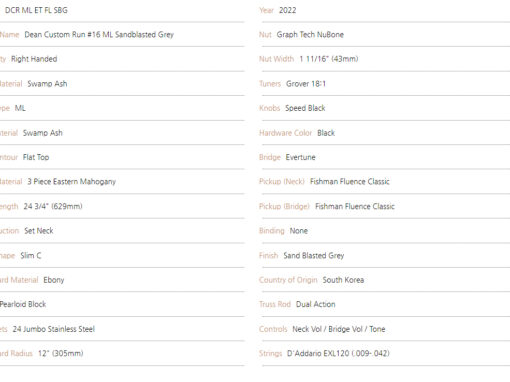
Task: Click the Dual Action truss rod value
Action: coord(315,304)
